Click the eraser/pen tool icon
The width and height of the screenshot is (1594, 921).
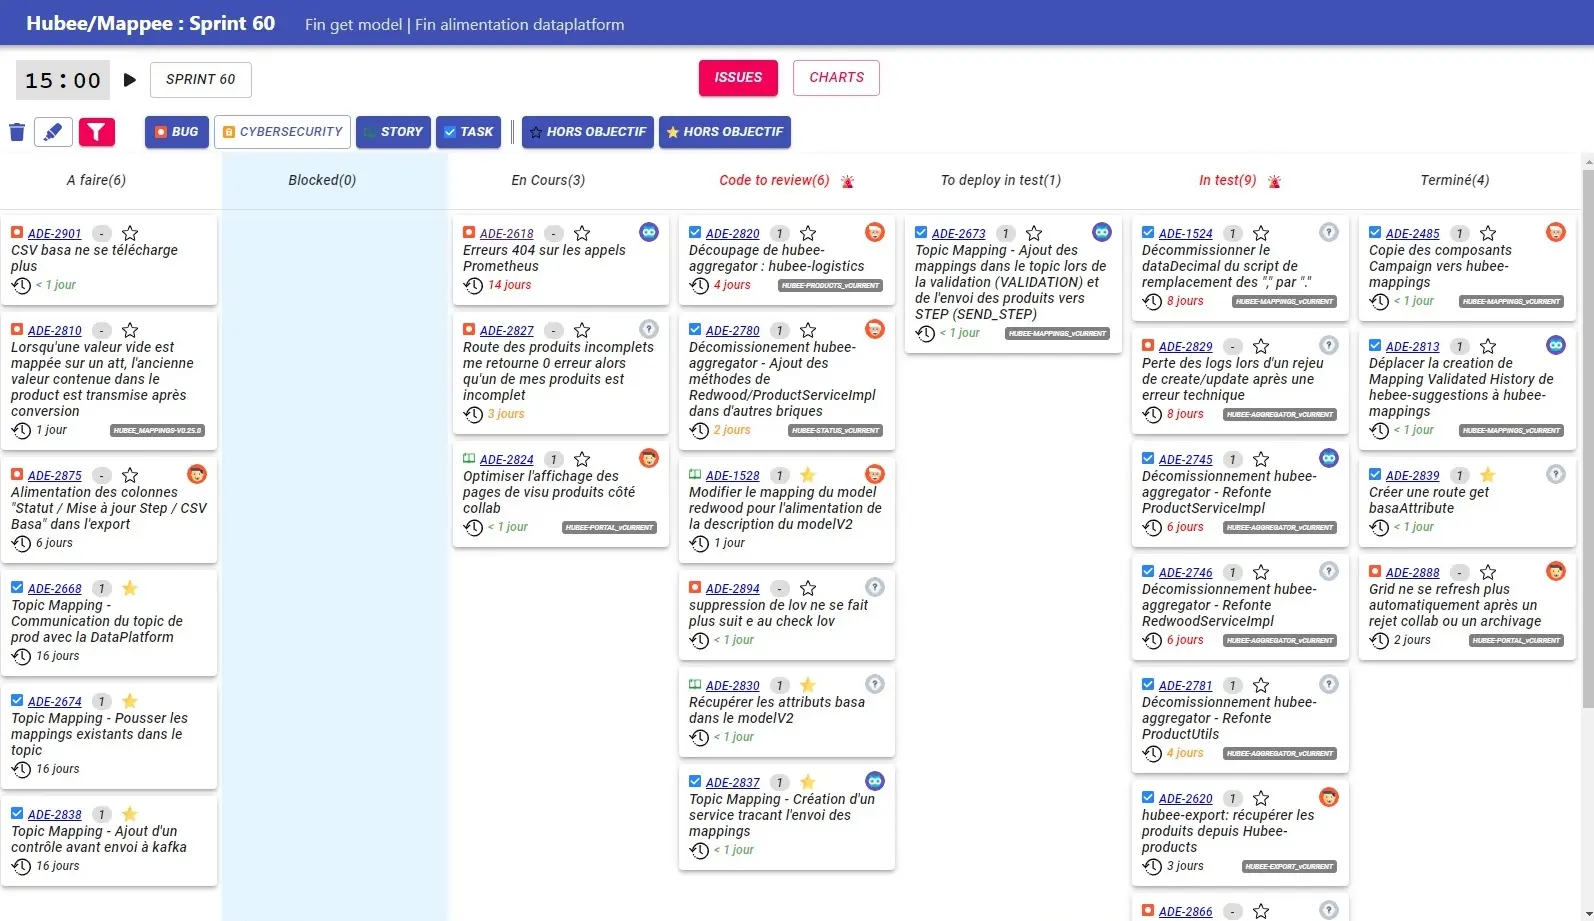(x=53, y=132)
